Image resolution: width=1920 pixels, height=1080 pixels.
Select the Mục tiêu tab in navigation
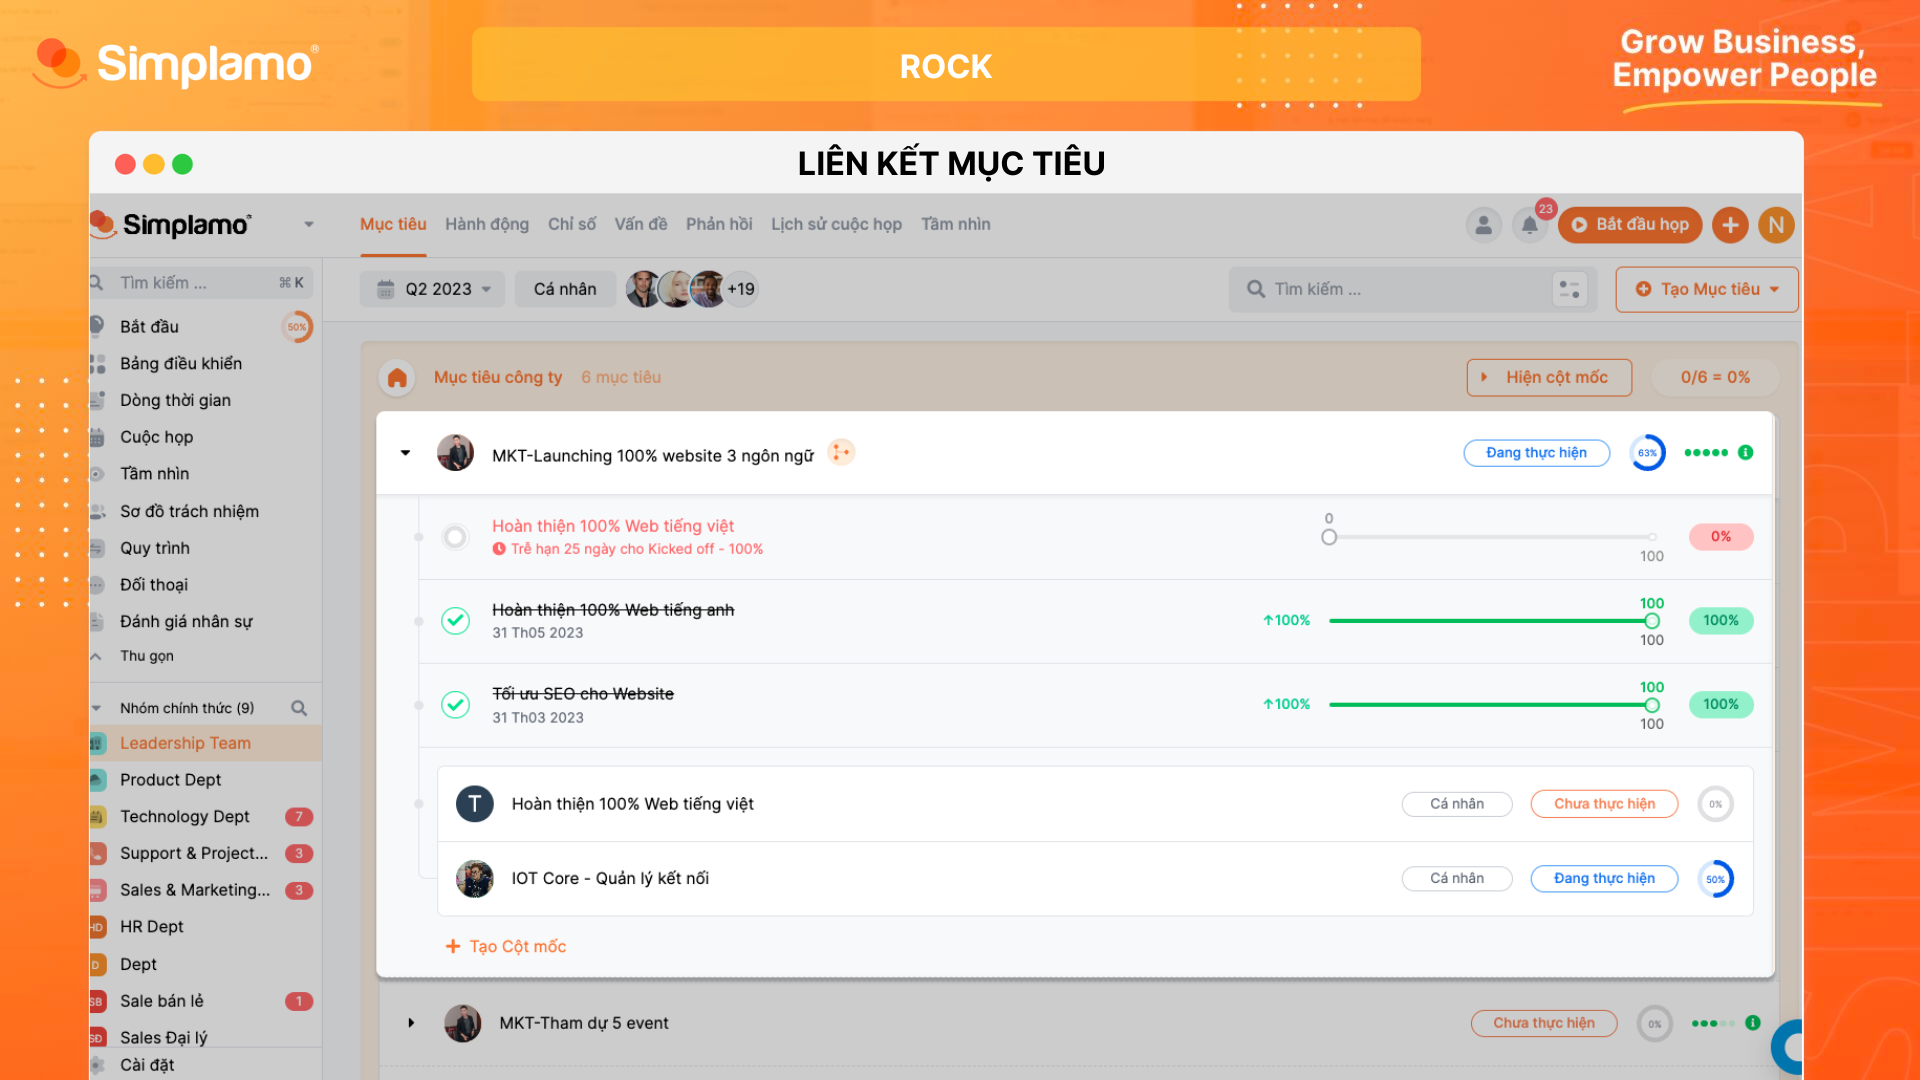click(x=393, y=223)
